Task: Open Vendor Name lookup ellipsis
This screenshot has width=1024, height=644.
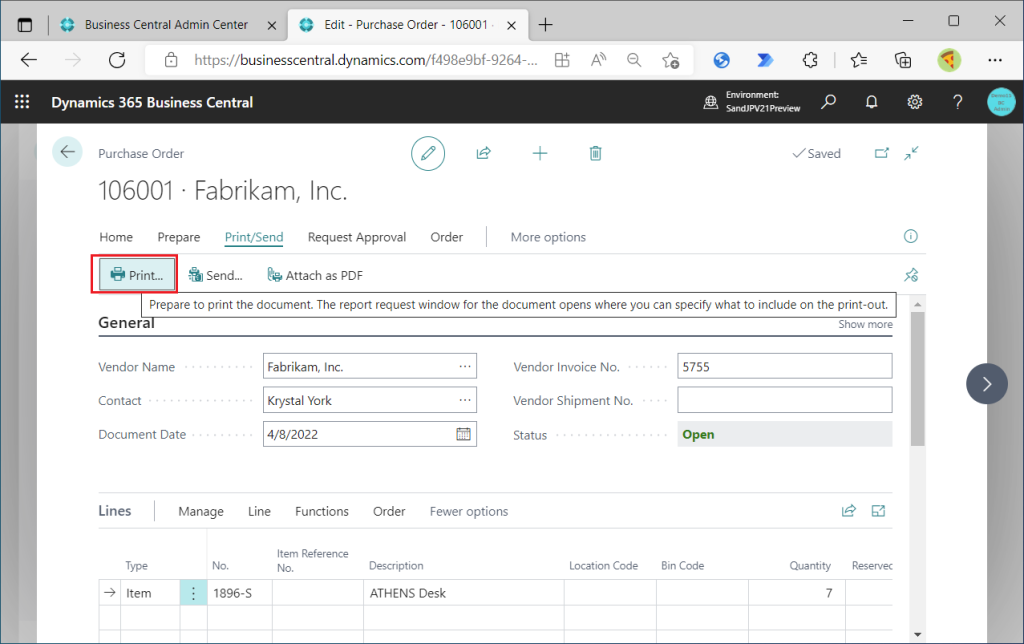Action: (465, 366)
